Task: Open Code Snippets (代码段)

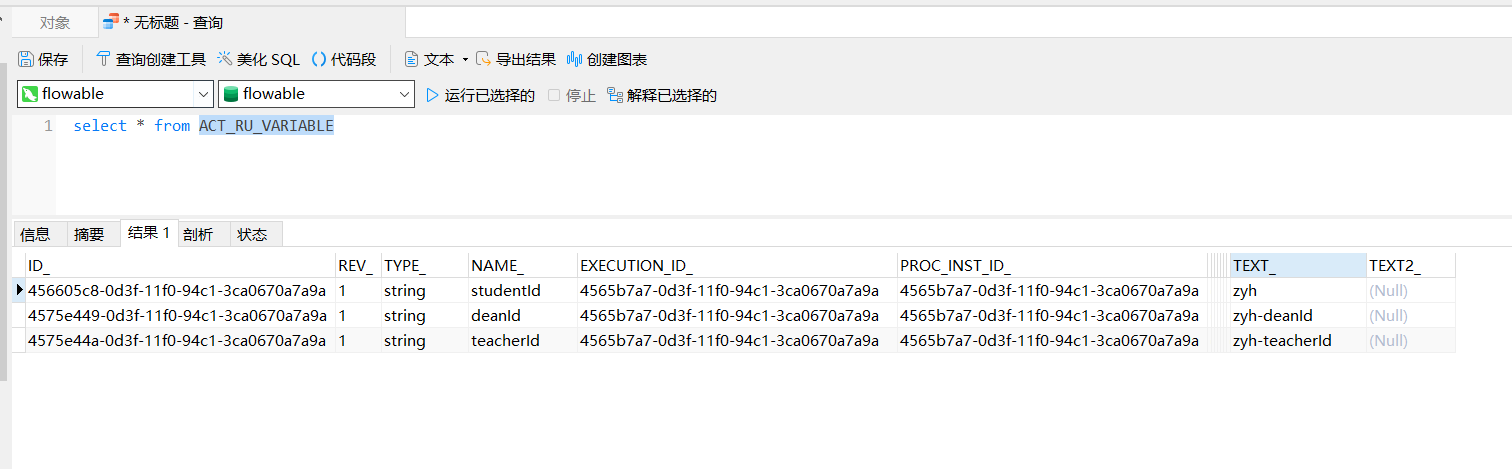Action: [344, 60]
